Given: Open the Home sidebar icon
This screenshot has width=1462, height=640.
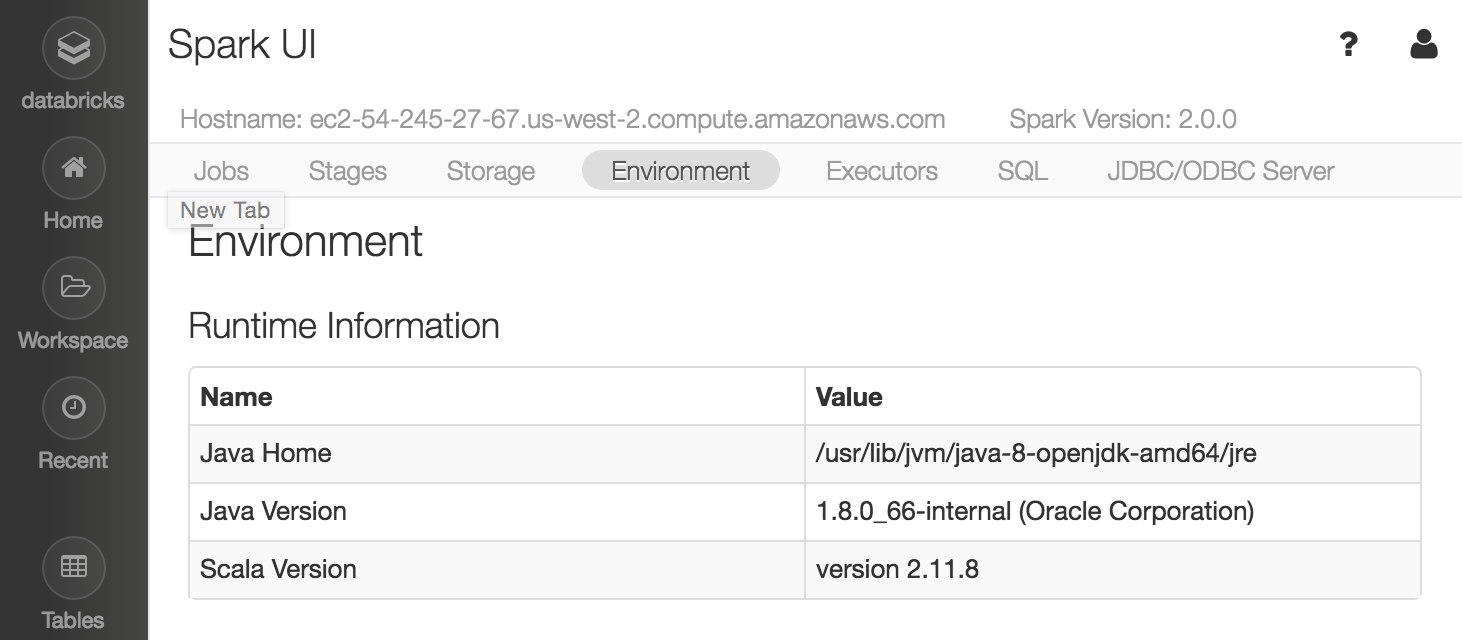Looking at the screenshot, I should (x=73, y=169).
